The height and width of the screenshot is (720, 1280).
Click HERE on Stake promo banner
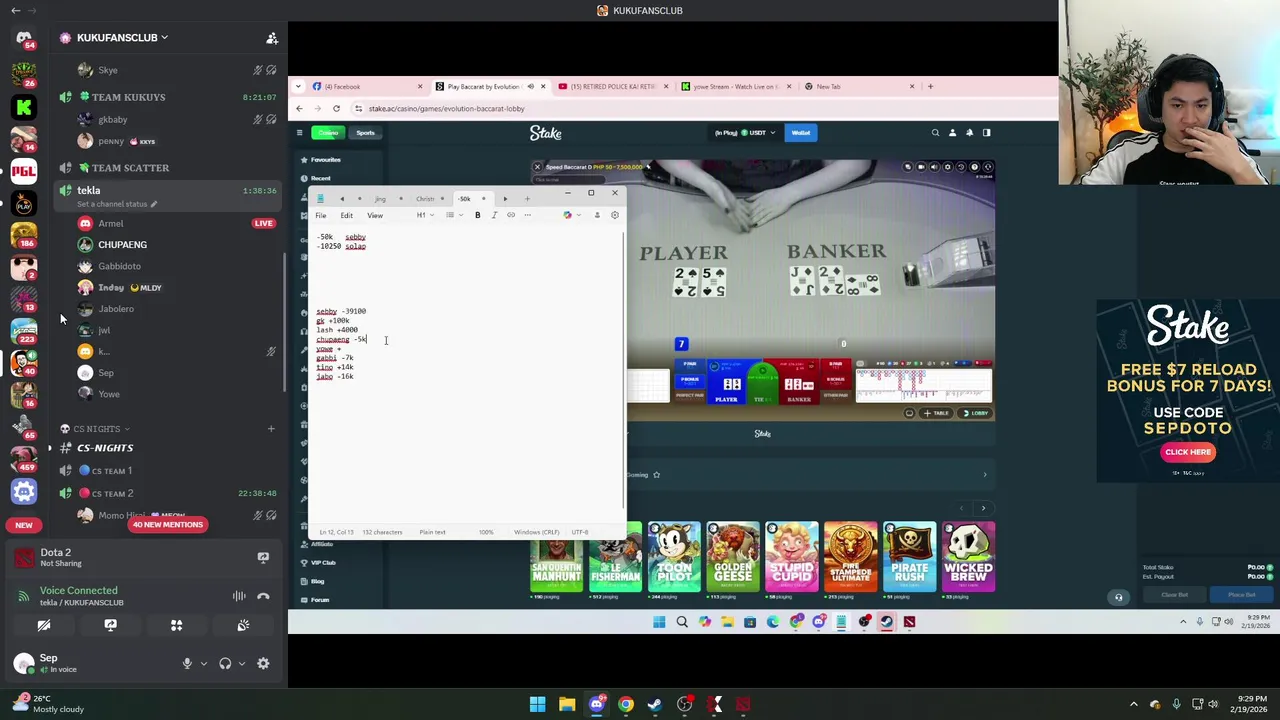pos(1187,452)
